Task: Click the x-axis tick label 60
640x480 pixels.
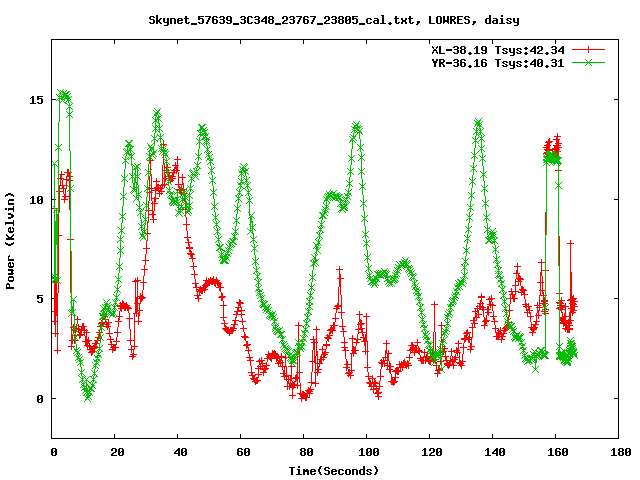Action: click(243, 452)
